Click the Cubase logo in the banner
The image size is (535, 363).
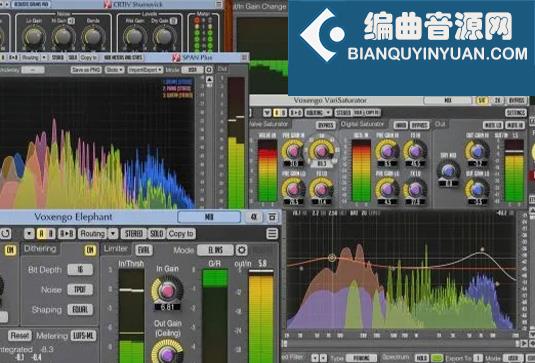(323, 35)
